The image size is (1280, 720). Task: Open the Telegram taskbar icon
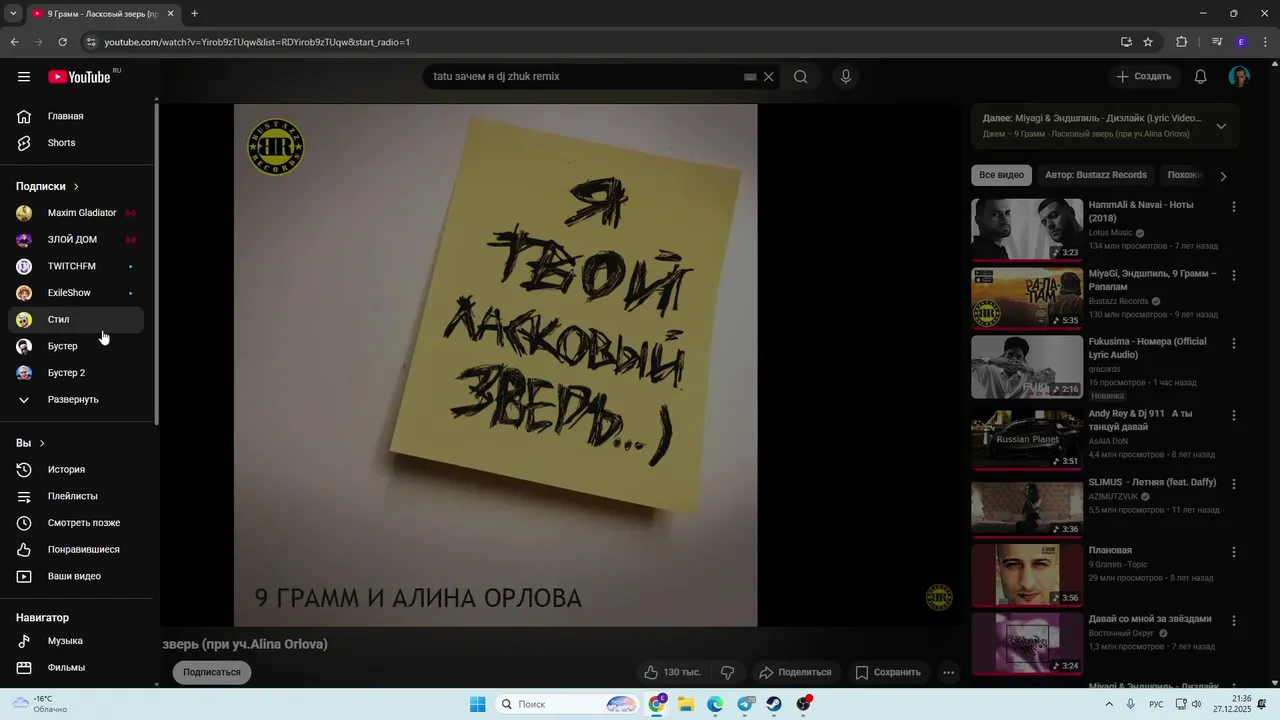click(x=746, y=704)
